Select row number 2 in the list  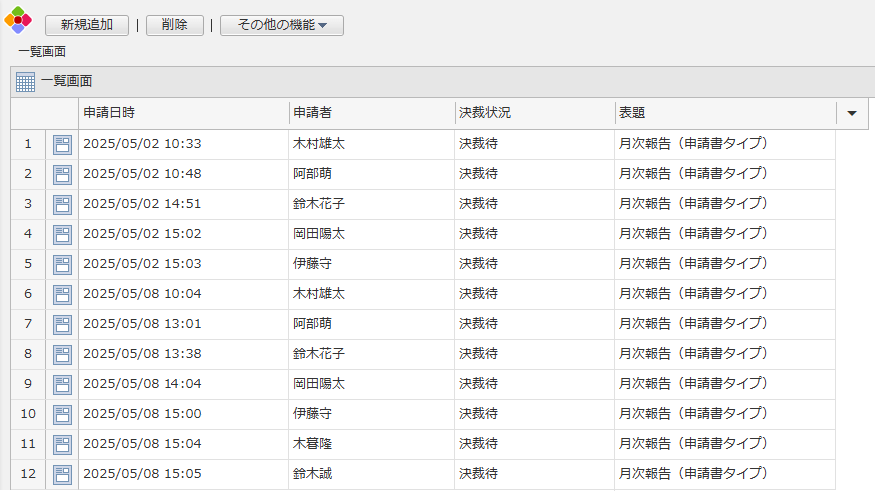(x=28, y=174)
